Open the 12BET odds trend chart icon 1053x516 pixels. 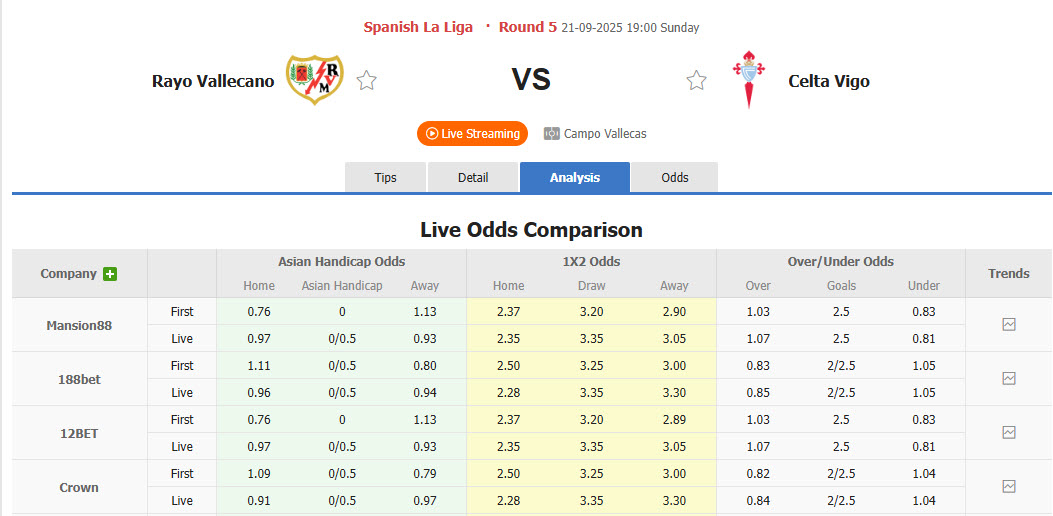point(1009,433)
